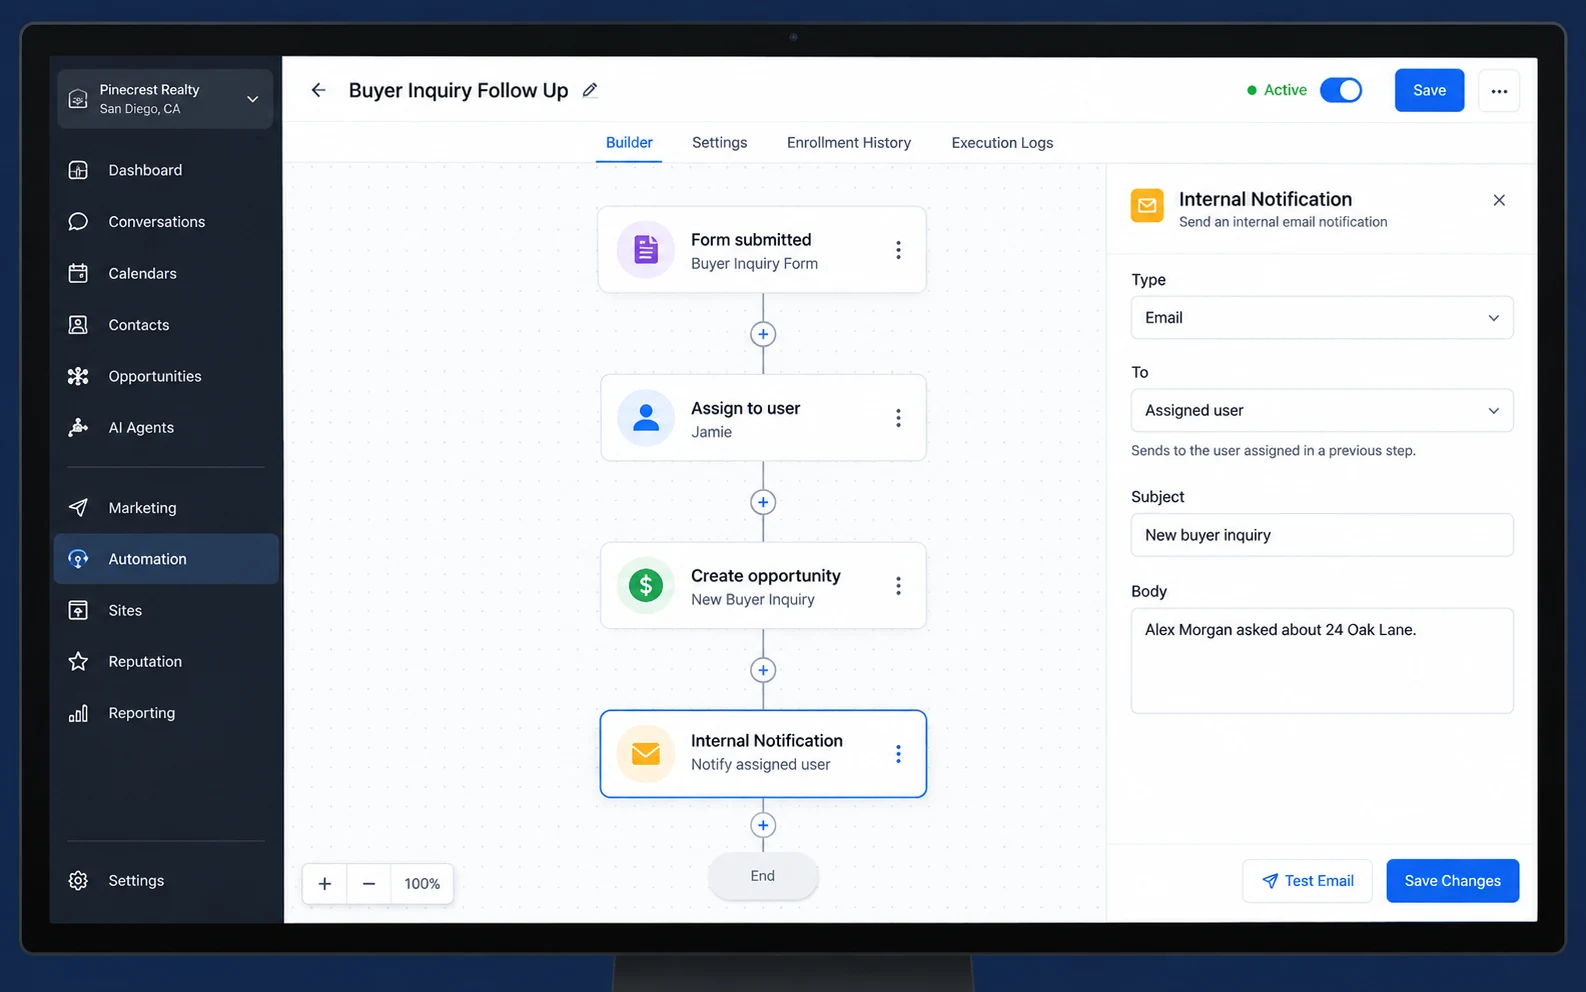
Task: Open the three-dot menu next to Save
Action: pyautogui.click(x=1498, y=90)
